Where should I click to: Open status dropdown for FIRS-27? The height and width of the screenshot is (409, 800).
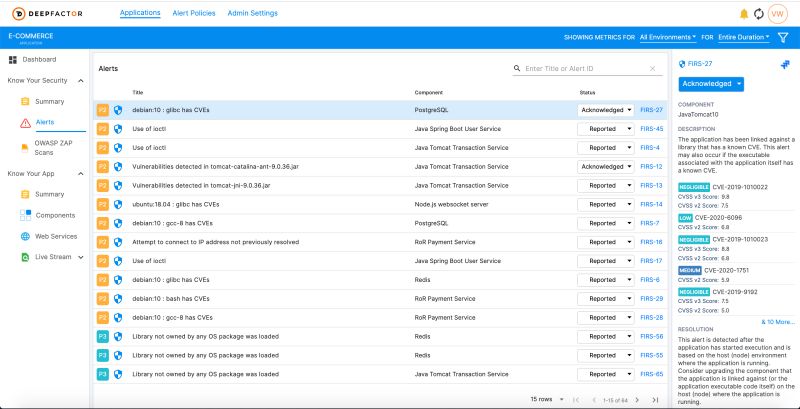(x=606, y=110)
